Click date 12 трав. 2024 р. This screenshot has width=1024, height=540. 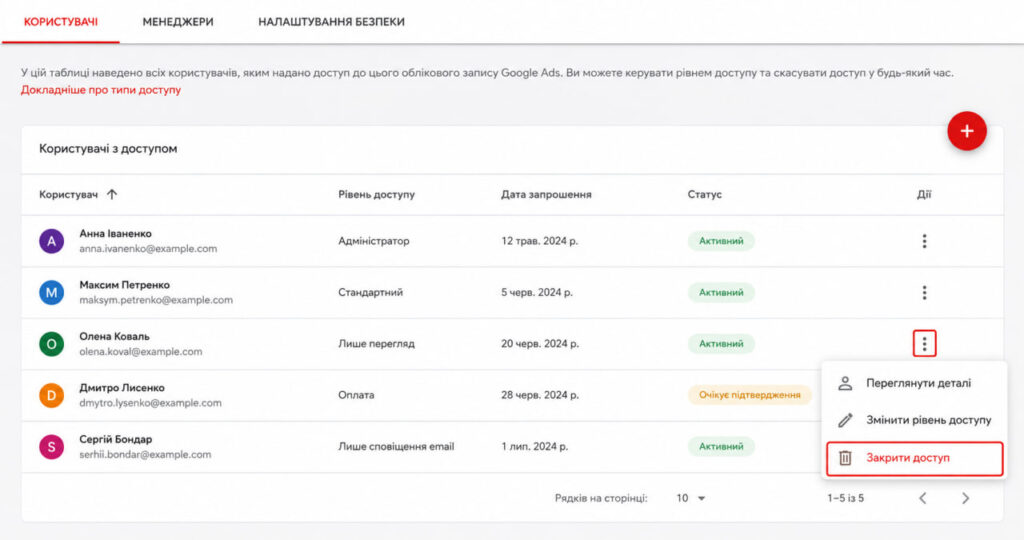click(x=539, y=241)
